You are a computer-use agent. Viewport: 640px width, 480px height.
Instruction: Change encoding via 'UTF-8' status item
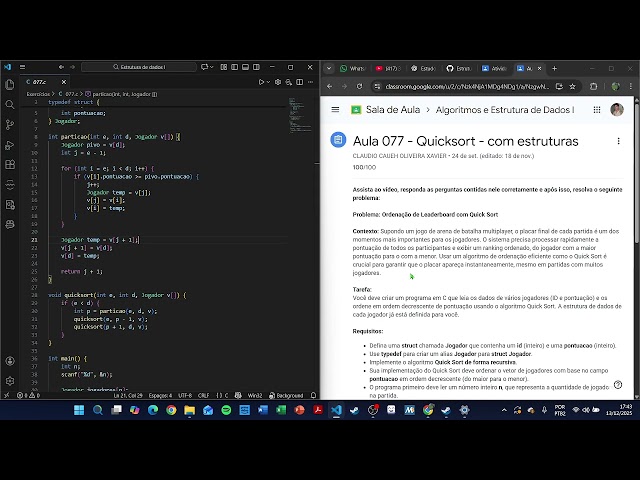[185, 395]
